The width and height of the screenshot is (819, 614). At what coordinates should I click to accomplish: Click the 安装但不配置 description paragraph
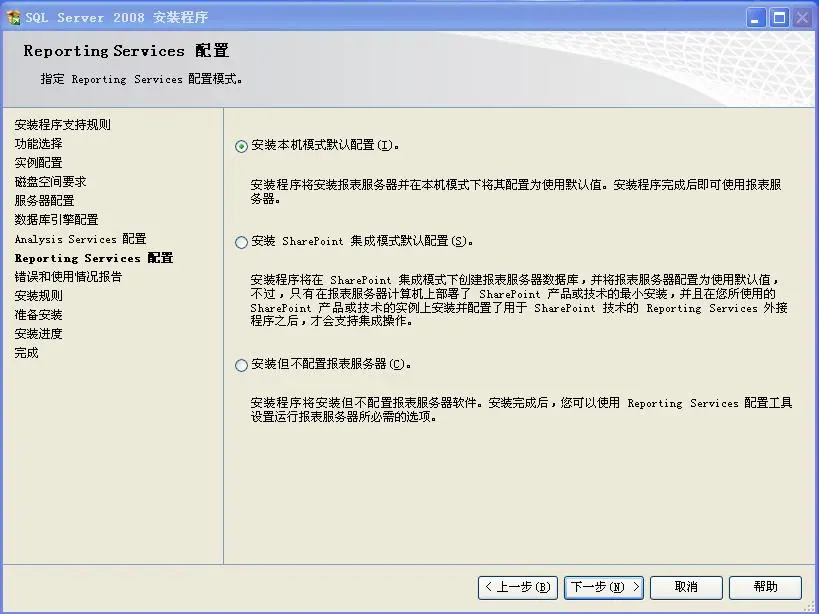click(521, 410)
